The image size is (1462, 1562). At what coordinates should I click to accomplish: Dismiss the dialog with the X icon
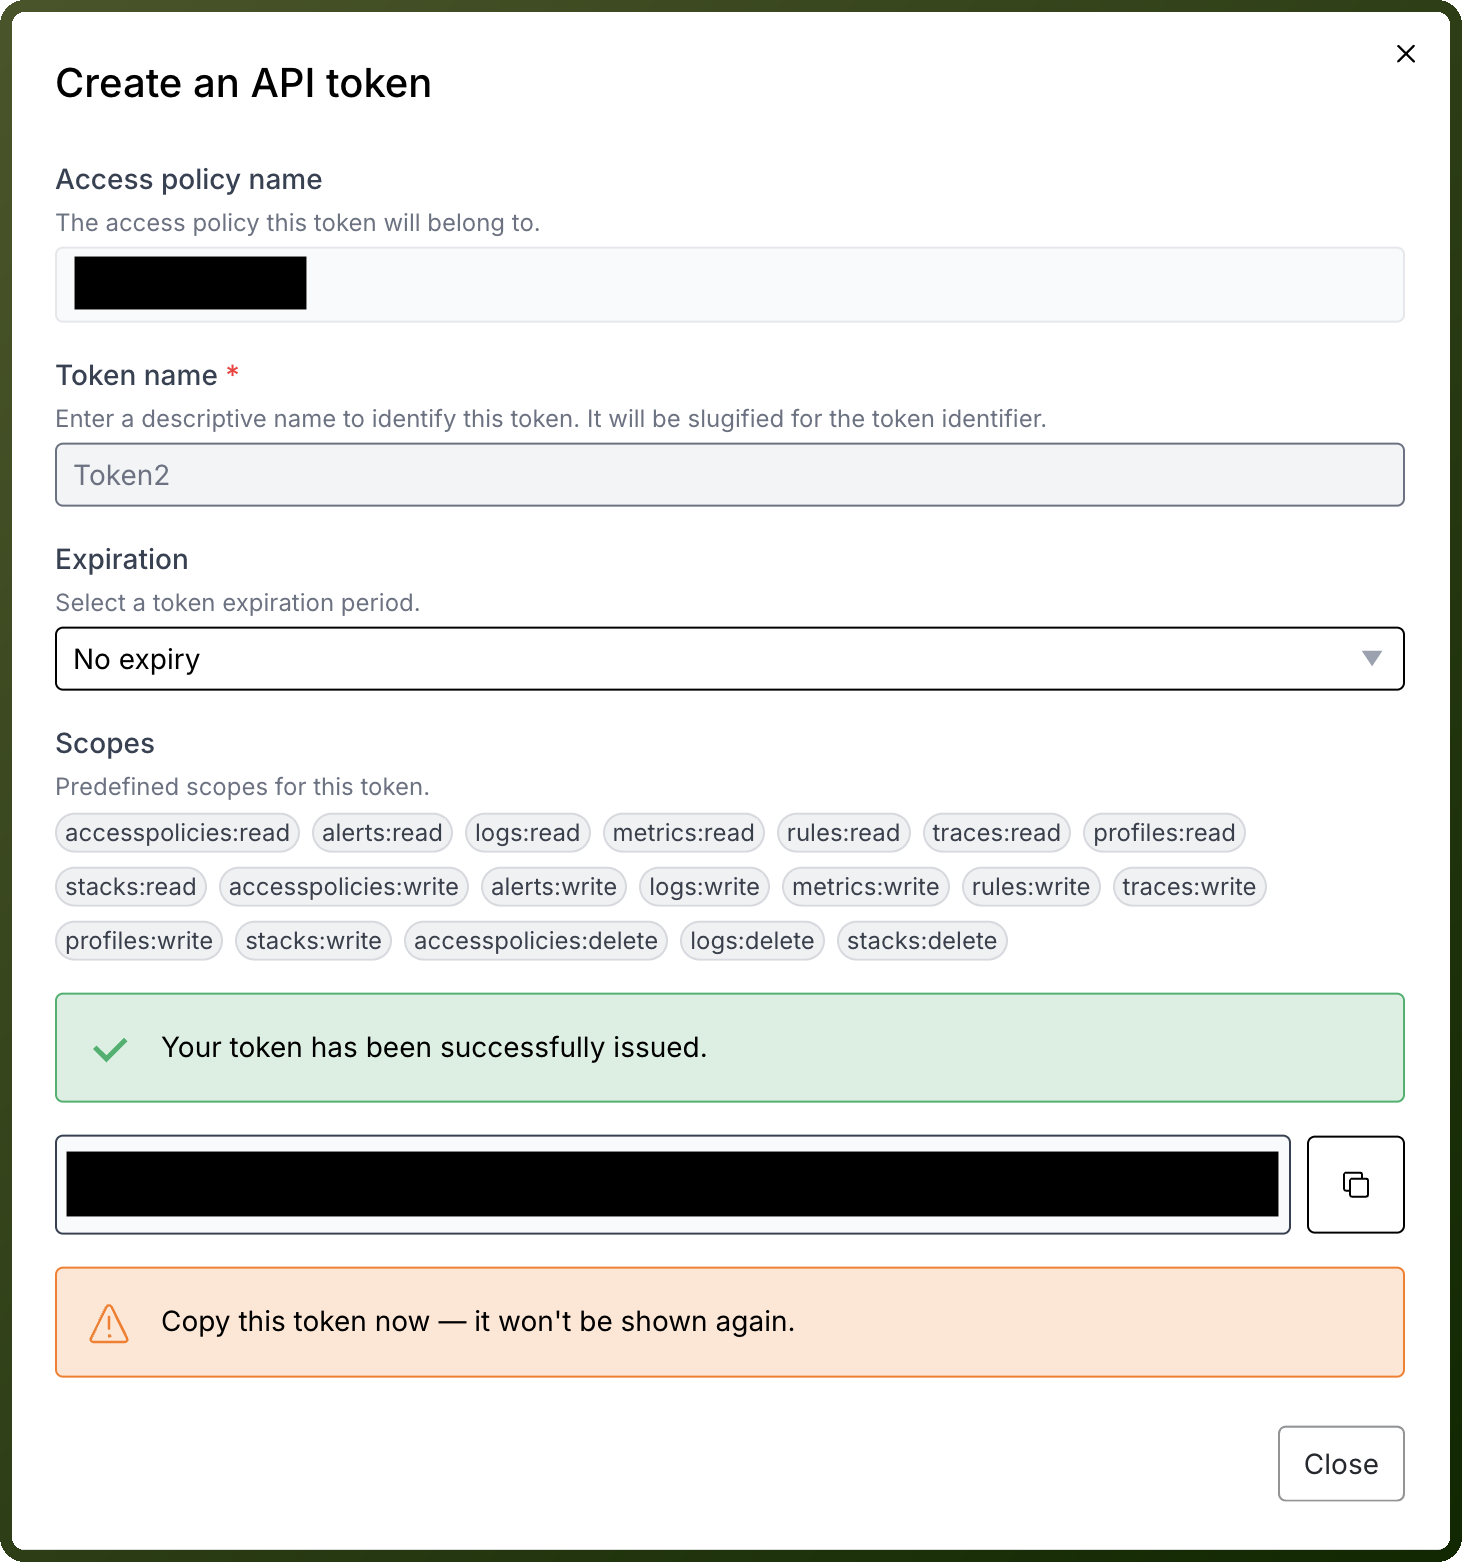coord(1405,54)
